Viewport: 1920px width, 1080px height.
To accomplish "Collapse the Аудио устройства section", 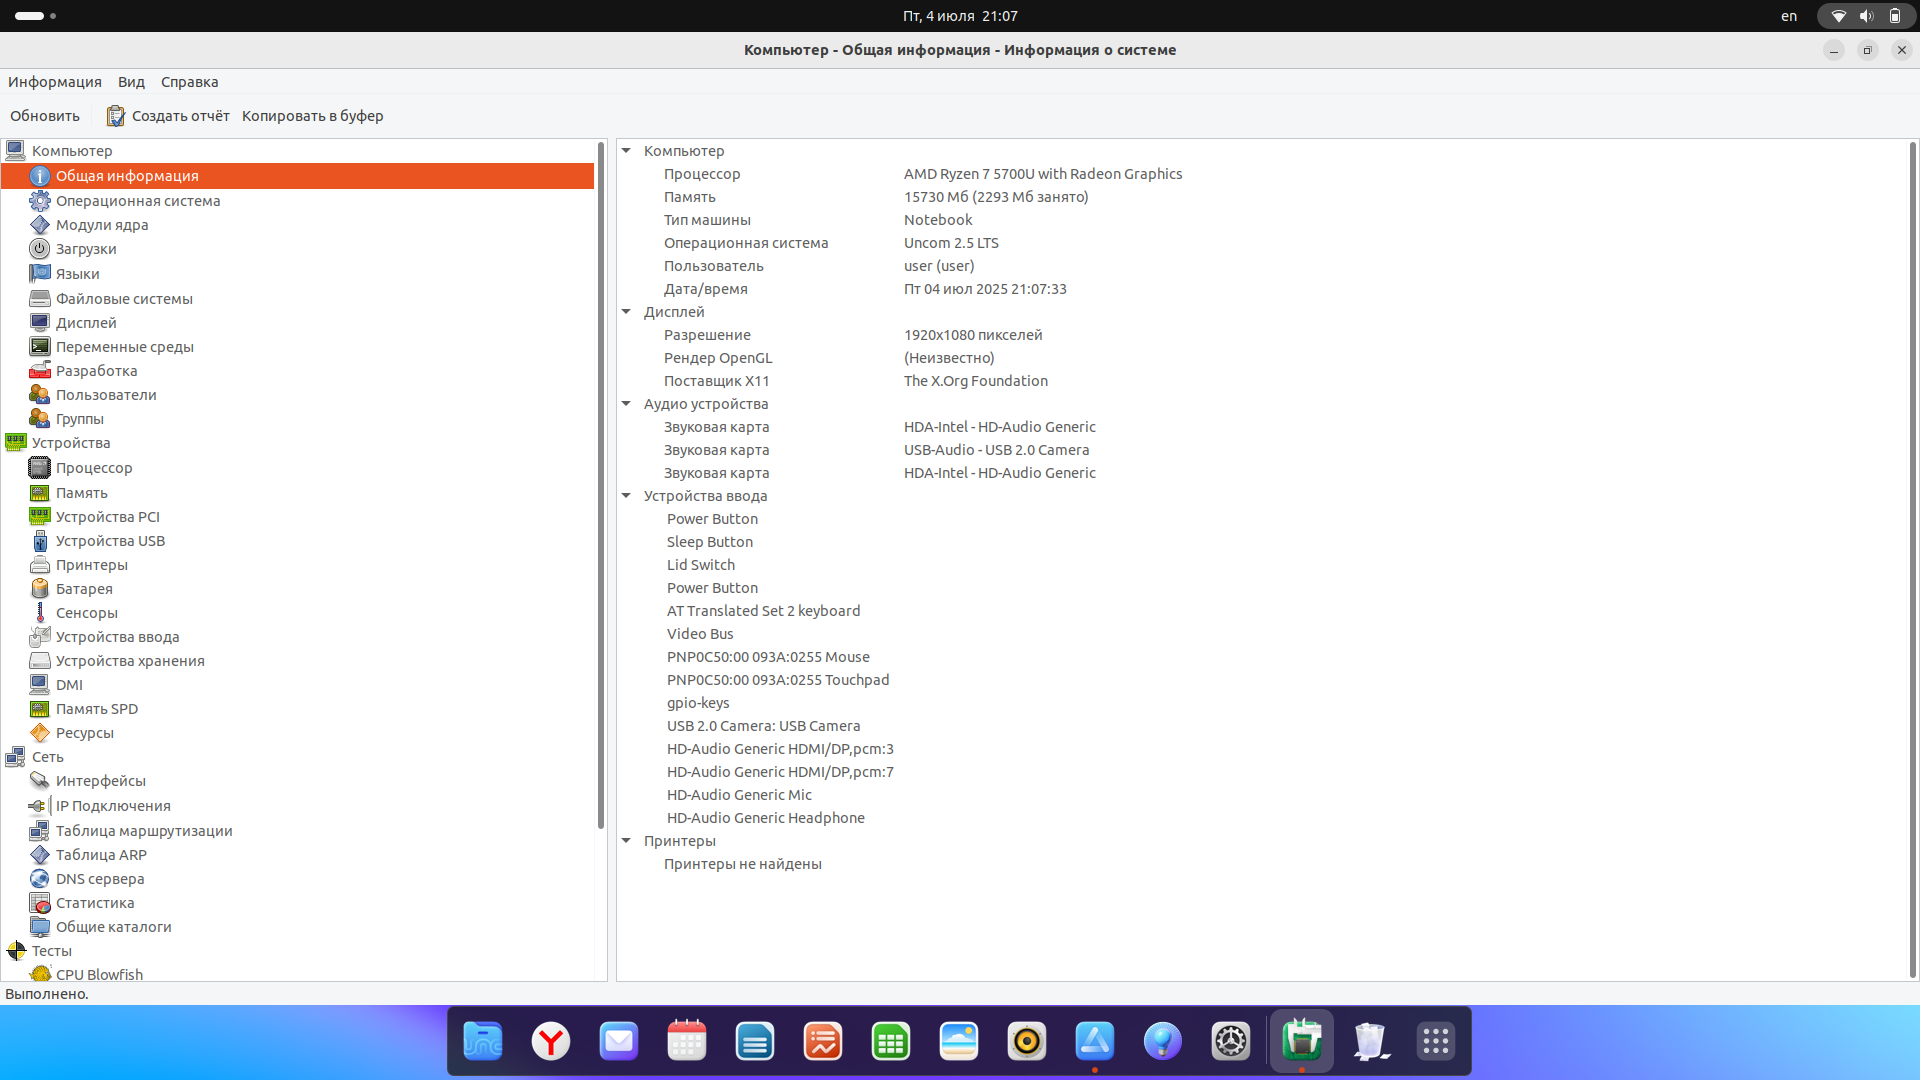I will click(x=627, y=404).
